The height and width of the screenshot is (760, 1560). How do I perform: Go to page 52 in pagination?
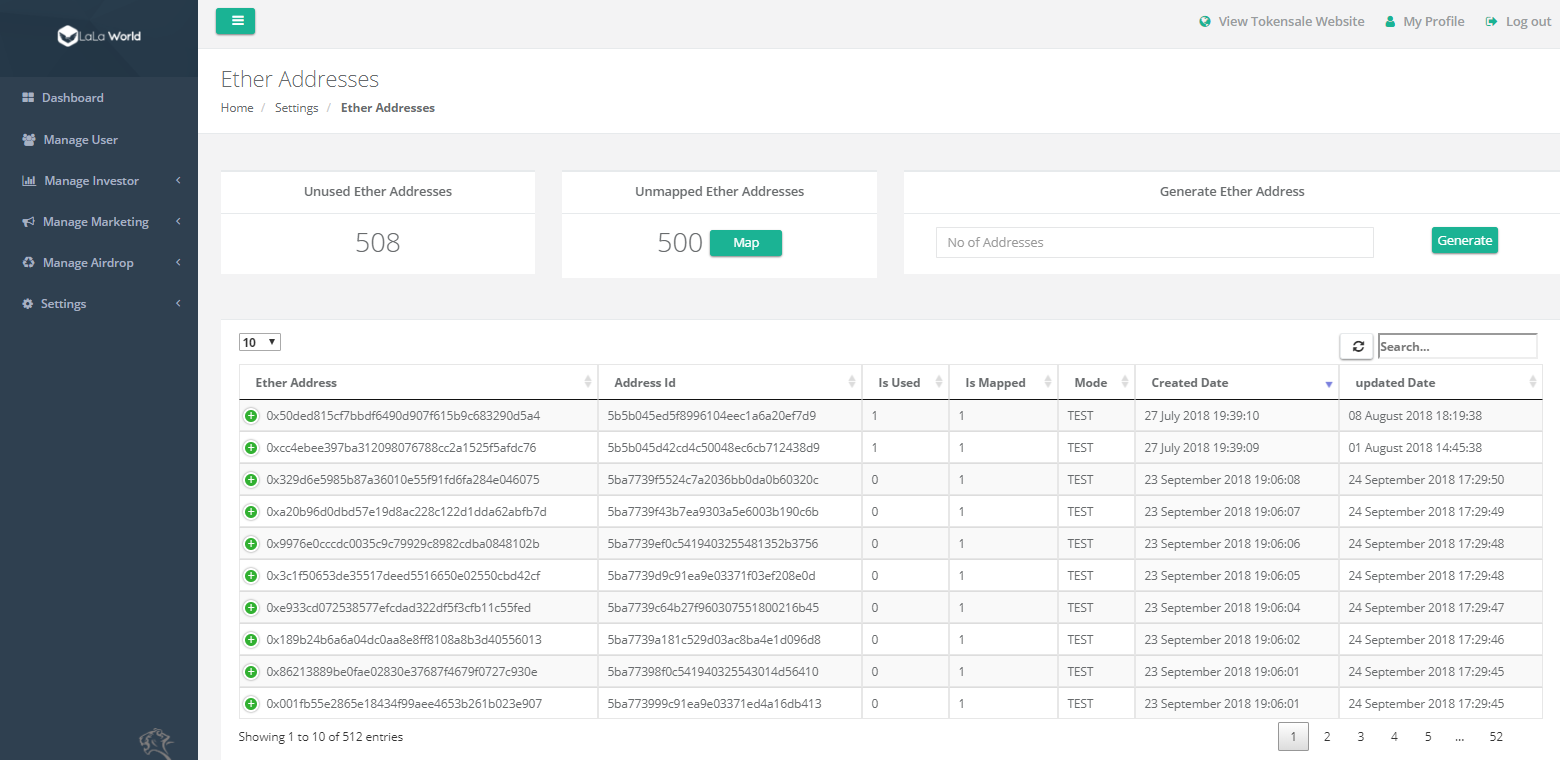click(x=1495, y=736)
